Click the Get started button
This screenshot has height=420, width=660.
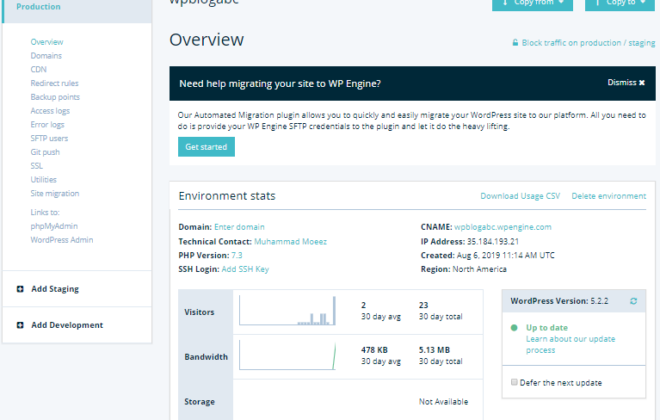(206, 146)
